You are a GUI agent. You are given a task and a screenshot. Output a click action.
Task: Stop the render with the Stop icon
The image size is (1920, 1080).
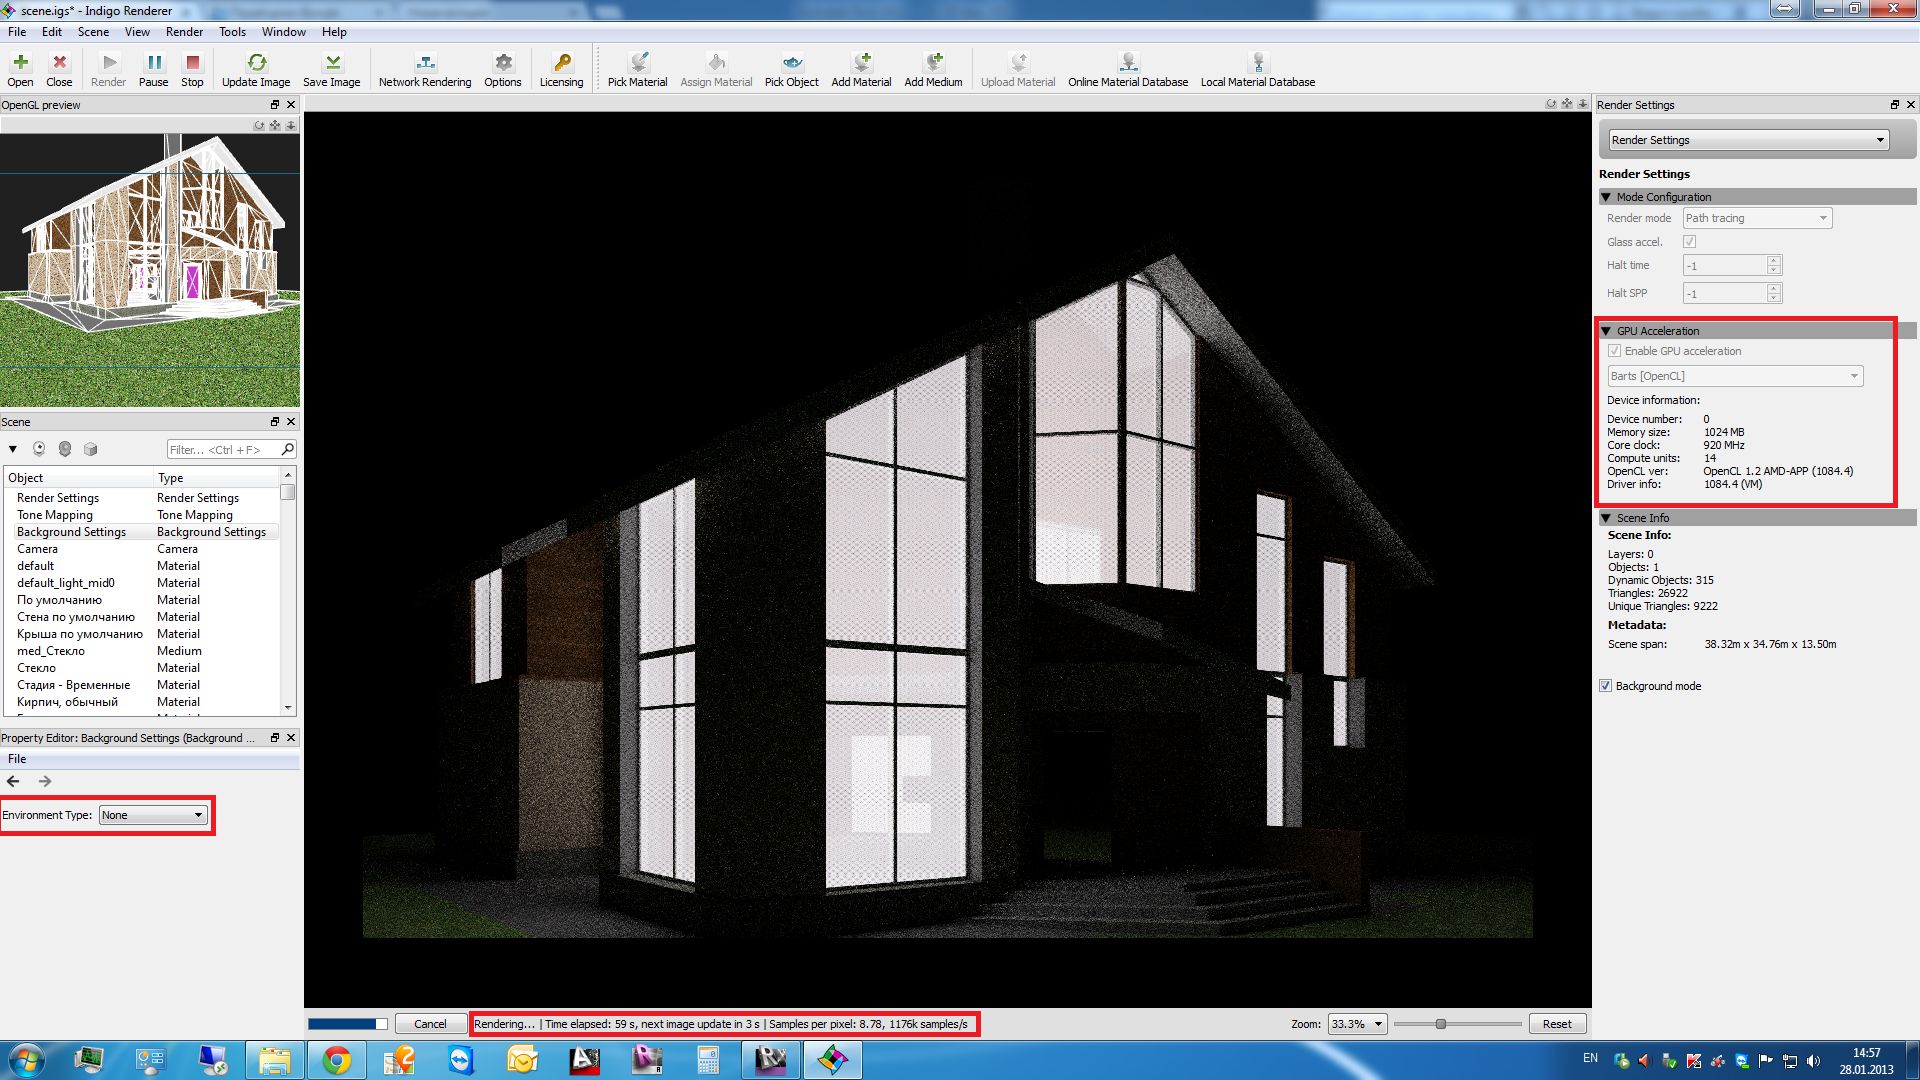coord(192,63)
